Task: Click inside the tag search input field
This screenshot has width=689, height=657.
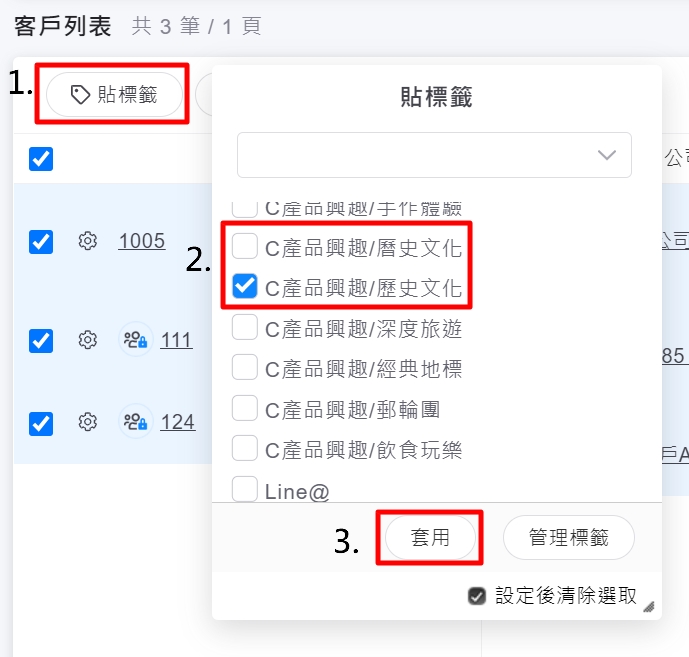Action: tap(434, 155)
